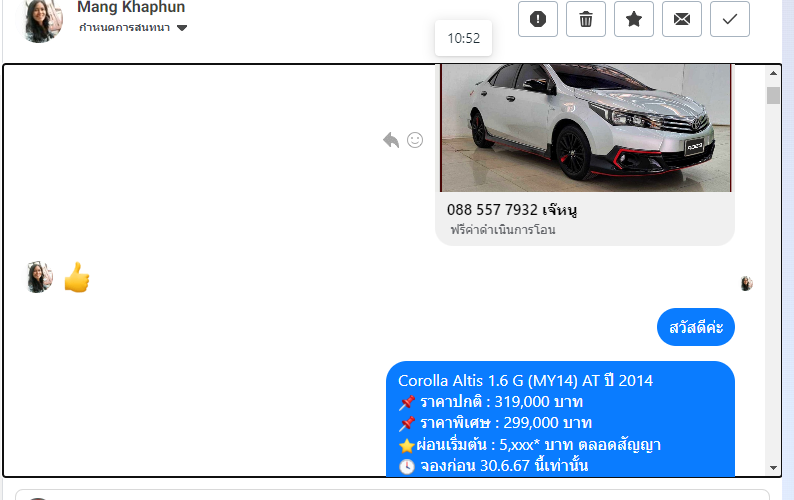This screenshot has height=500, width=794.
Task: Open the silver Toyota car image
Action: click(x=585, y=128)
